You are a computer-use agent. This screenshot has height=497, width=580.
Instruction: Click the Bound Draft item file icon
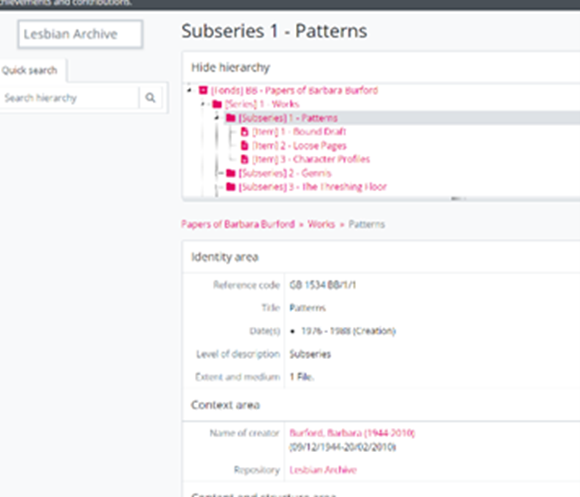click(x=245, y=132)
